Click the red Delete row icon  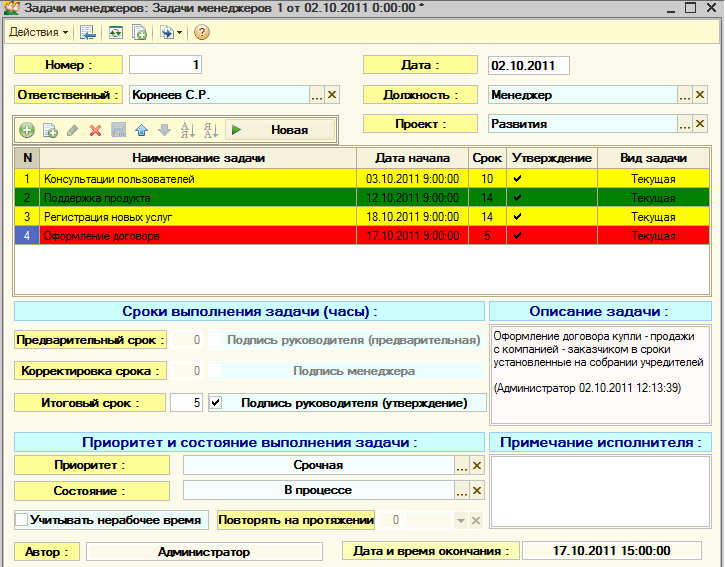click(x=96, y=130)
